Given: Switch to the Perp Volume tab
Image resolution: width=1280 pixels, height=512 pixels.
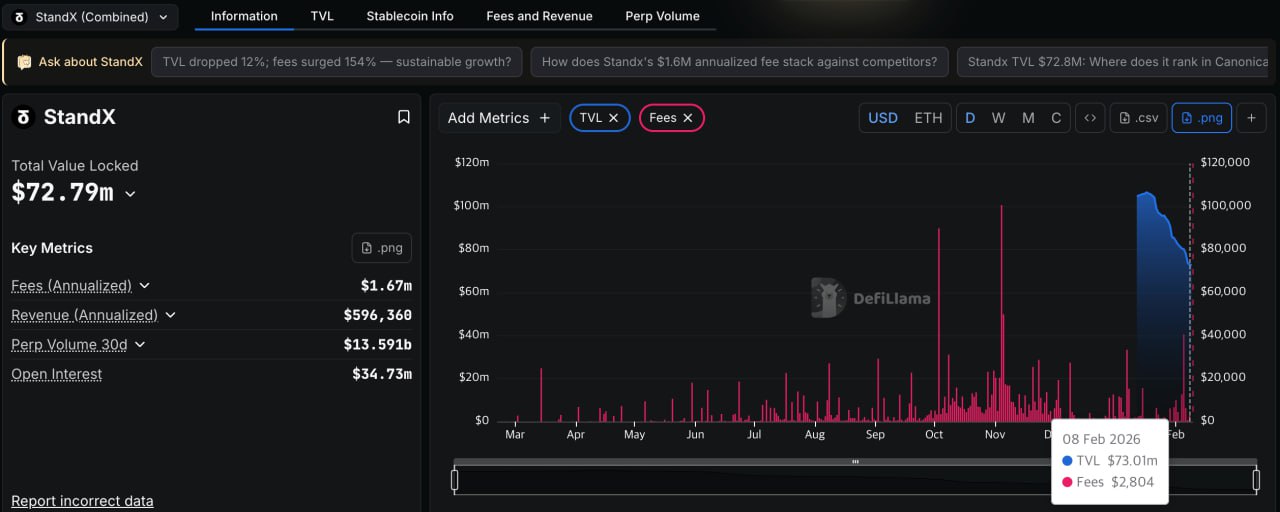Looking at the screenshot, I should pos(662,16).
